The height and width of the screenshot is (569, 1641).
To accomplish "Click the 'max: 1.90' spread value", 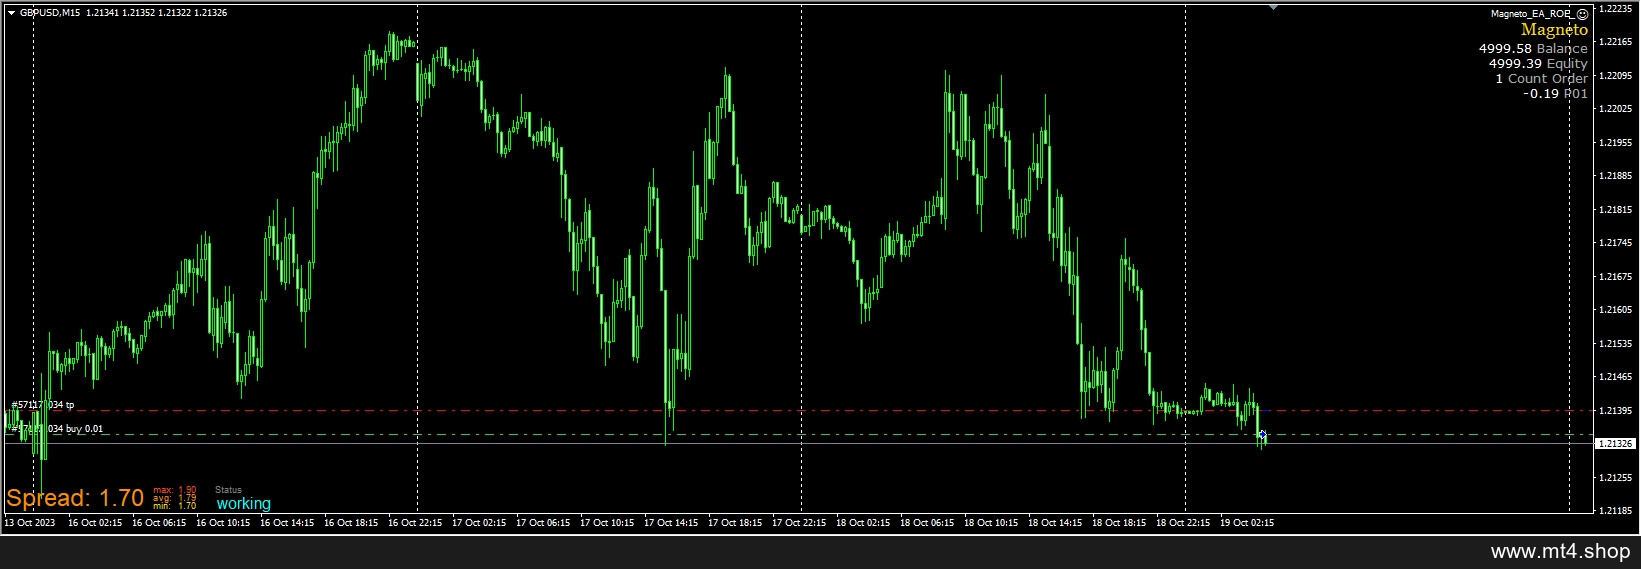I will [174, 490].
